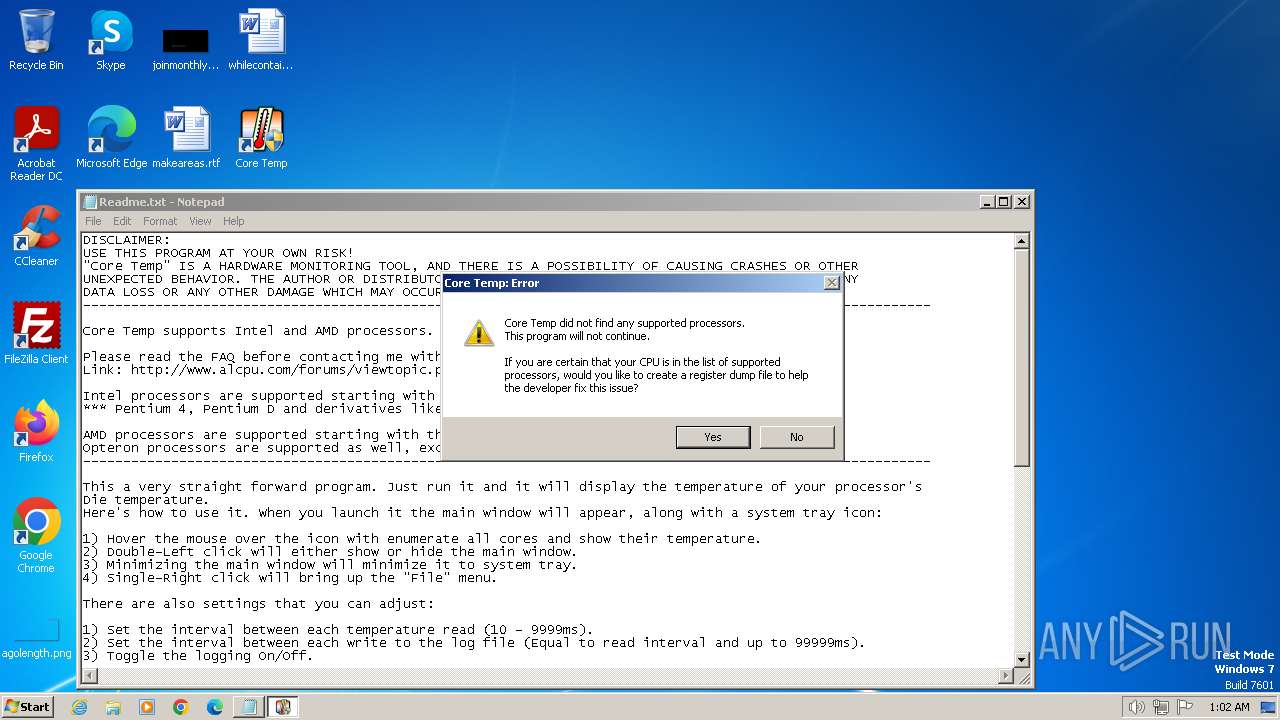The image size is (1280, 720).
Task: Open the Edit menu in Notepad
Action: point(122,221)
